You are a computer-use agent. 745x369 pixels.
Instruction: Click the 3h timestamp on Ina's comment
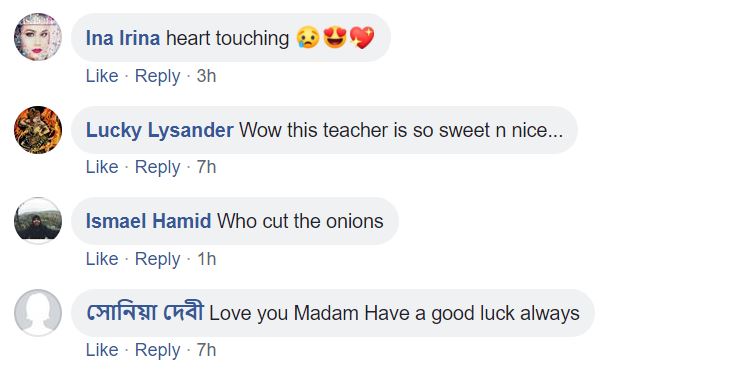pyautogui.click(x=206, y=76)
